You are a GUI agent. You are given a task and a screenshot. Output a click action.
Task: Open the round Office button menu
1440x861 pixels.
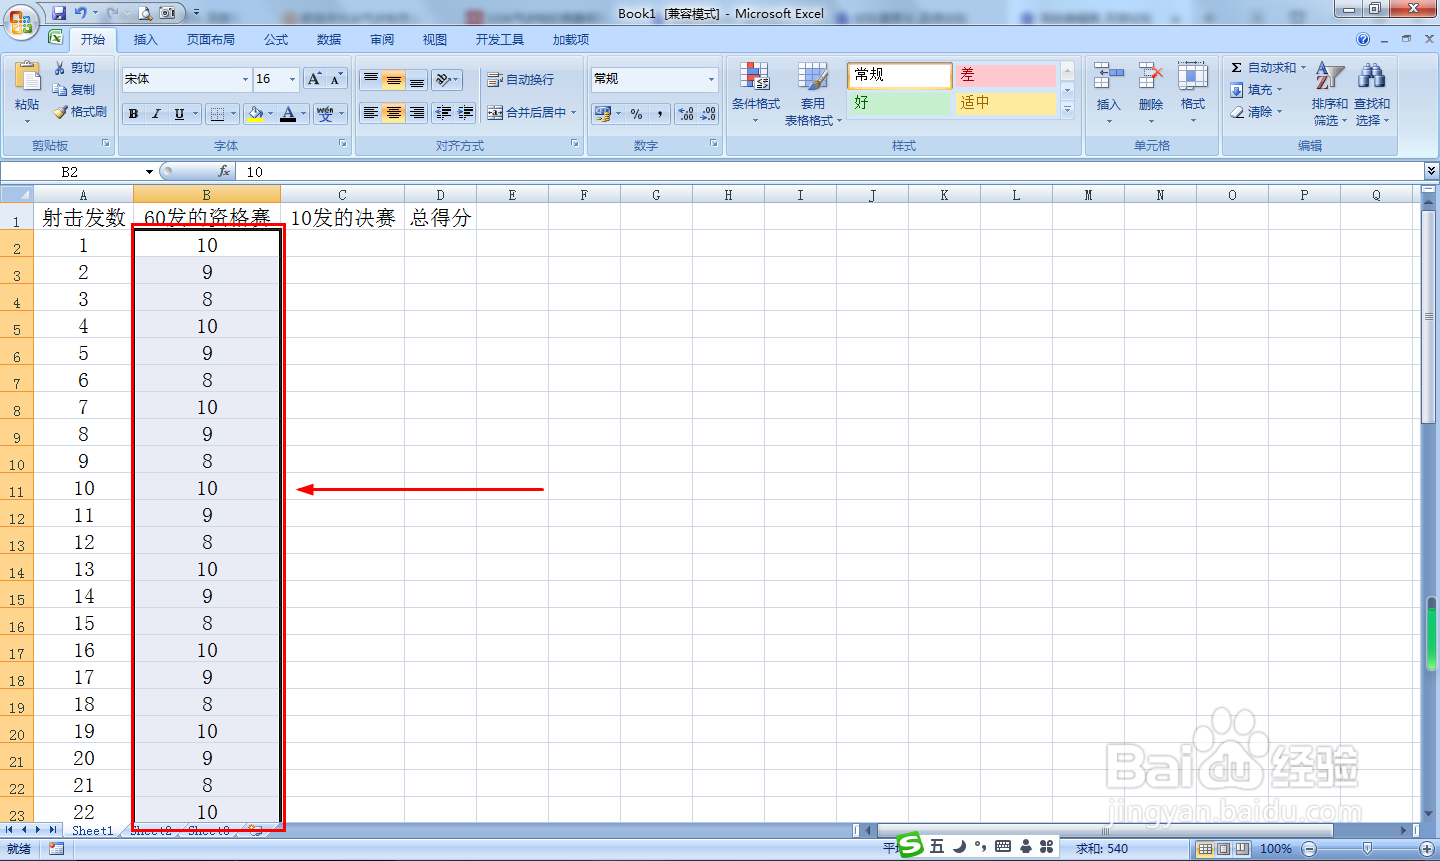[20, 20]
